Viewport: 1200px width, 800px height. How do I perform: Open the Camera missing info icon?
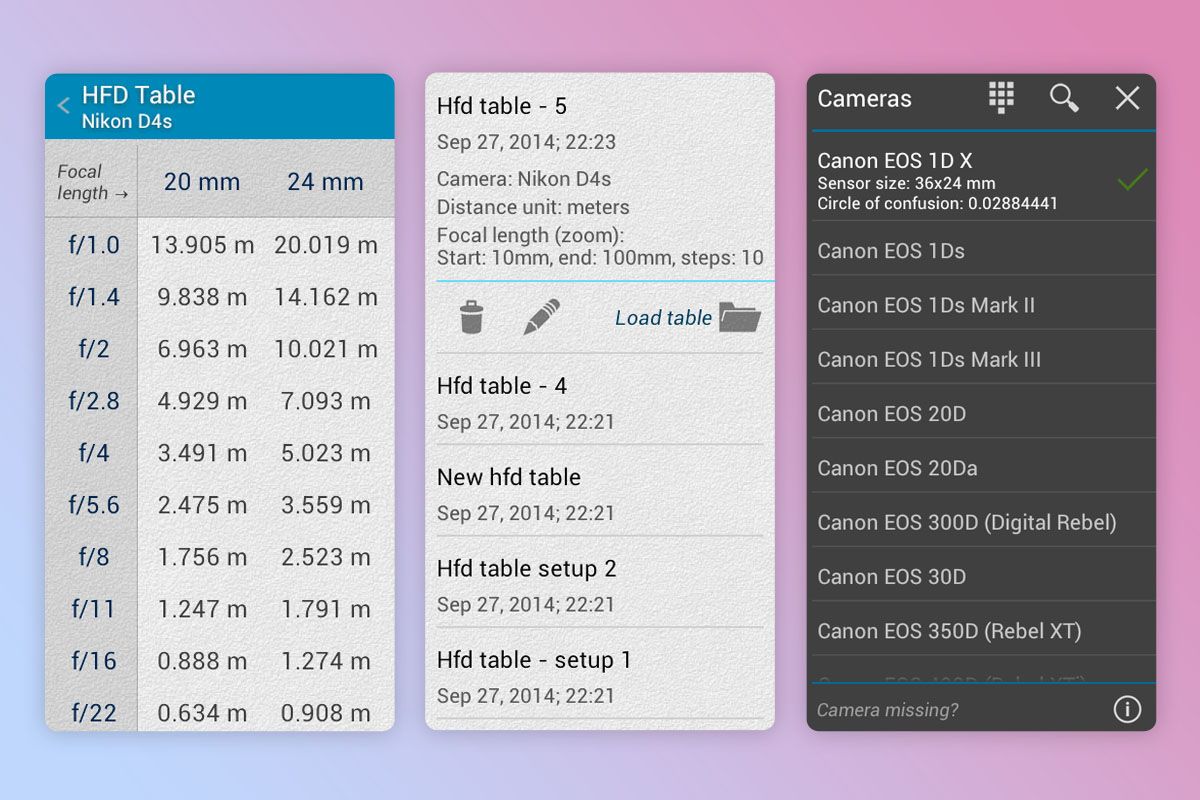(x=1126, y=709)
